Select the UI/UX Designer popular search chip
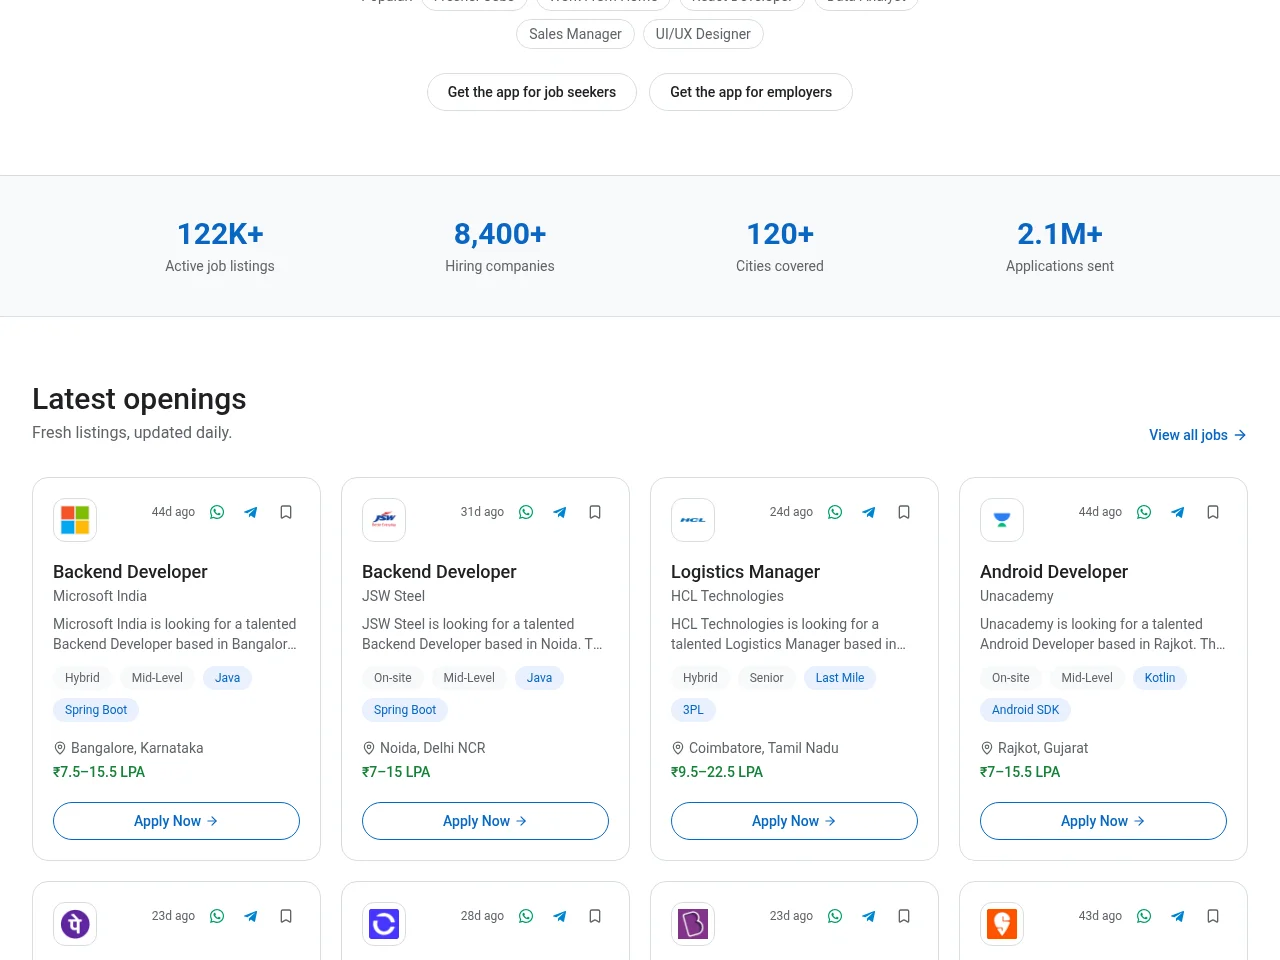The width and height of the screenshot is (1280, 960). [x=703, y=34]
